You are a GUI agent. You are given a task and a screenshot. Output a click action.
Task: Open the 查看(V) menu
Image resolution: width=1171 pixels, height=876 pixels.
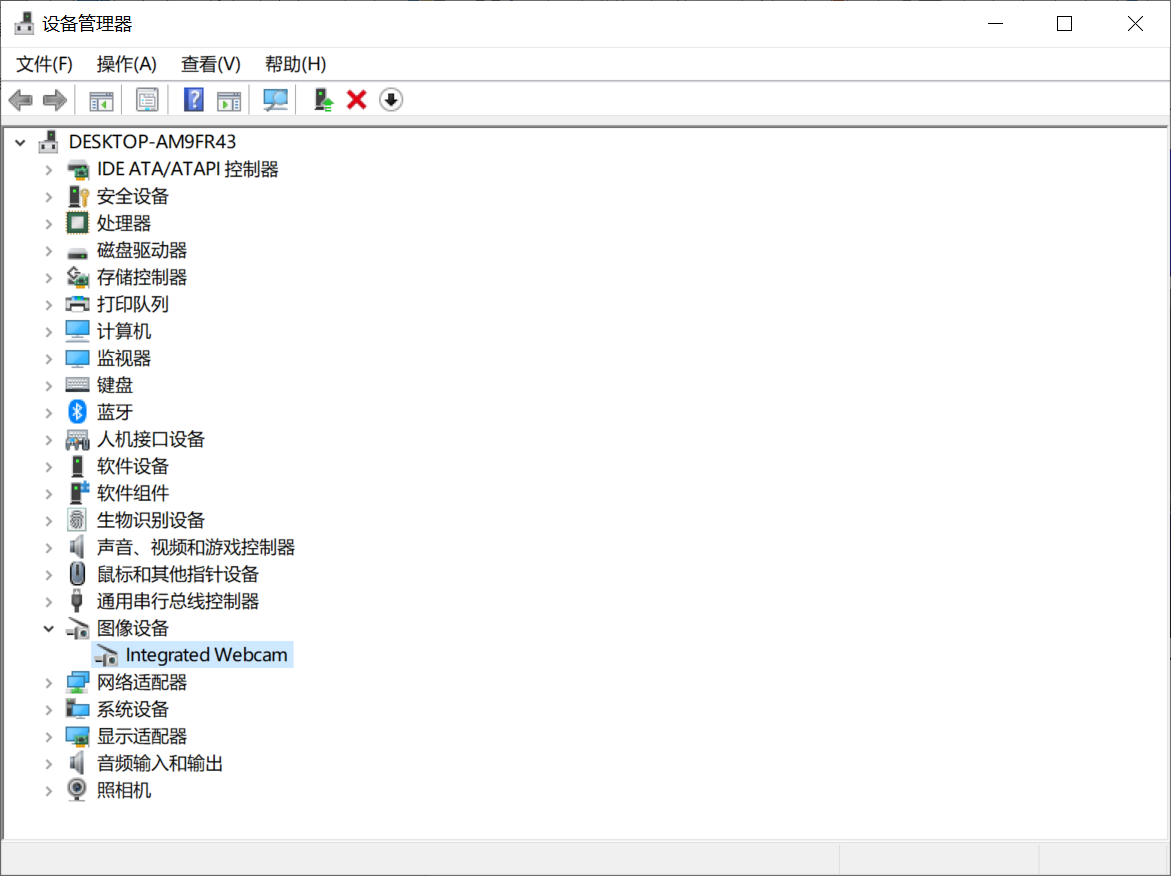click(x=211, y=64)
